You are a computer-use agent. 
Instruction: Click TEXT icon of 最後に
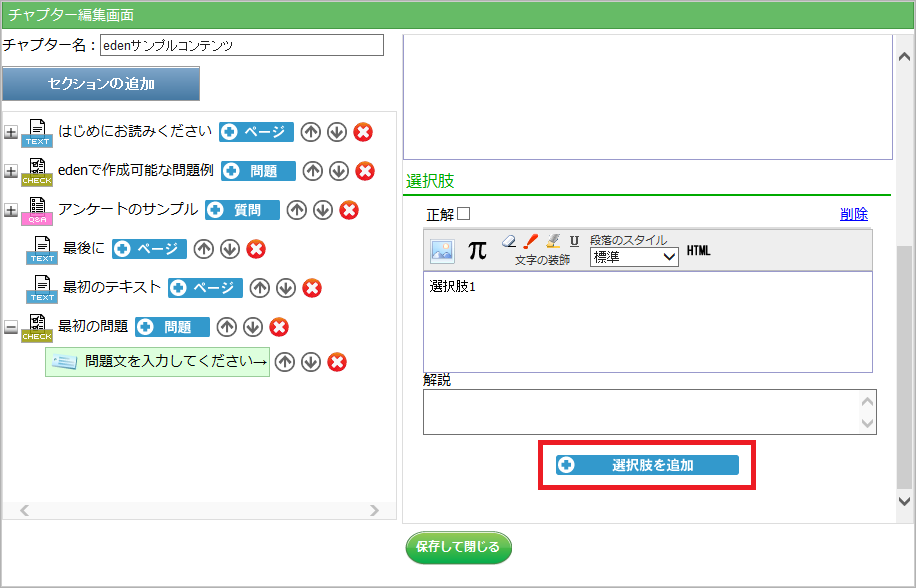tap(42, 250)
